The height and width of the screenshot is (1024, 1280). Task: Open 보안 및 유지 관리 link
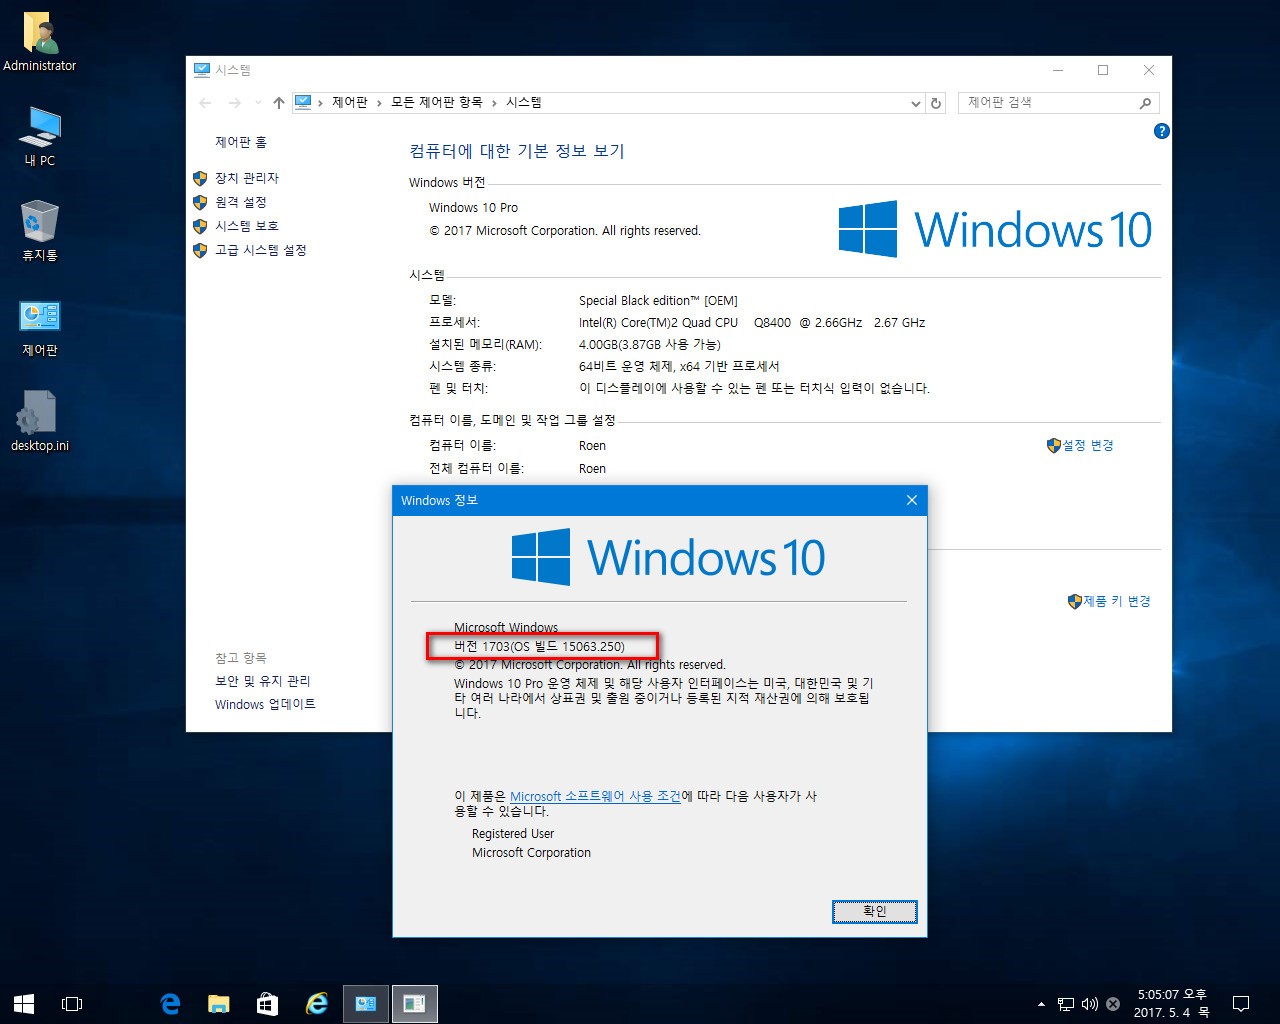pos(263,681)
